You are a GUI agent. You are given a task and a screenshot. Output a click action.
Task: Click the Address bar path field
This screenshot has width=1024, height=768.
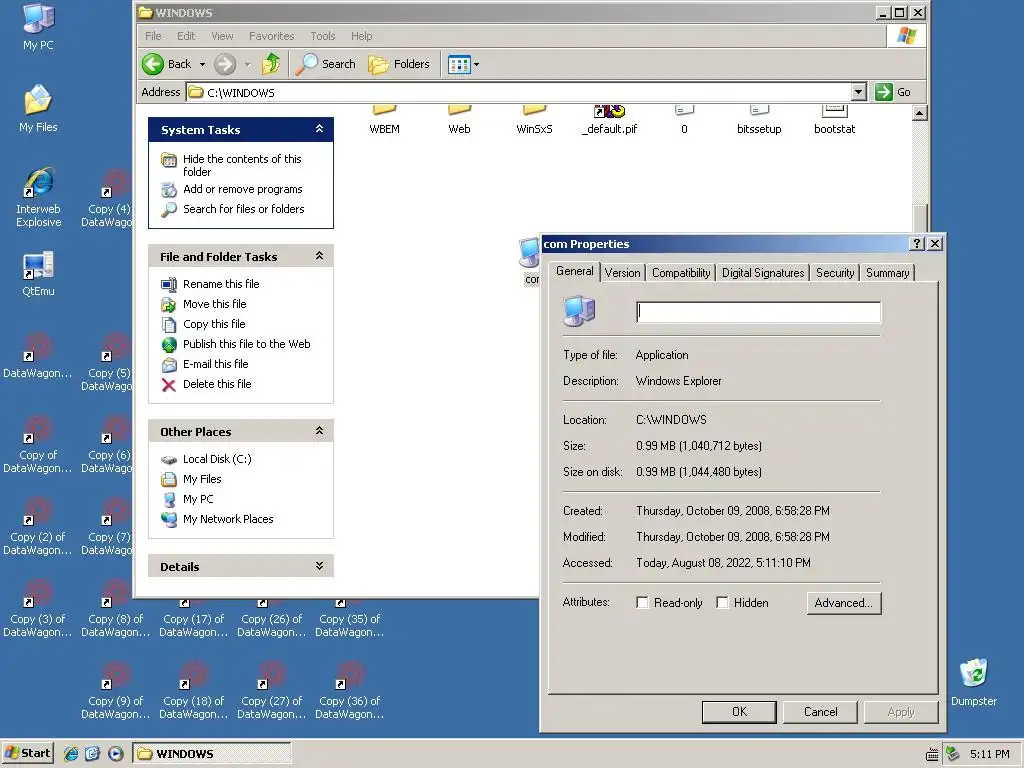[519, 92]
